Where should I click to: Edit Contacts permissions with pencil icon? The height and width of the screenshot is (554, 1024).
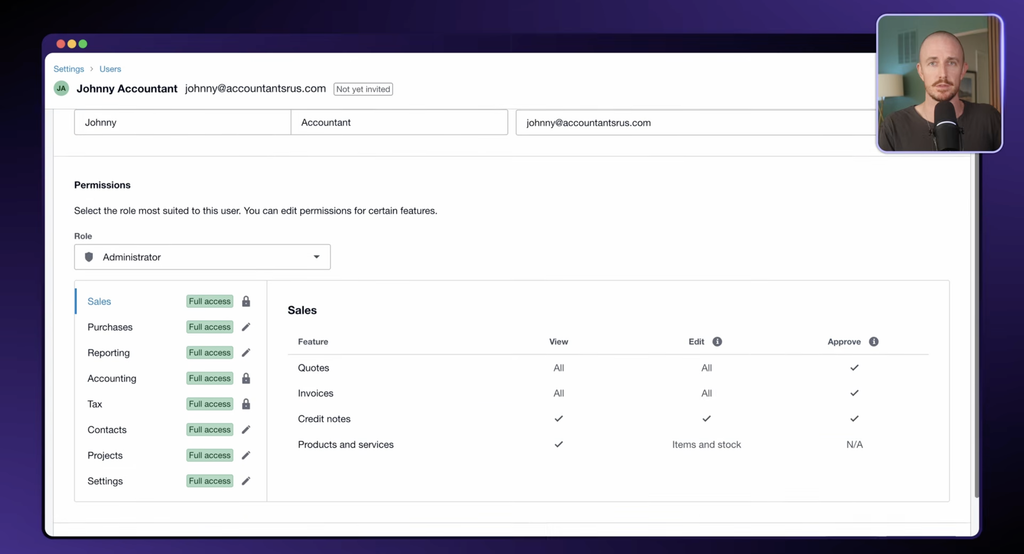(246, 429)
